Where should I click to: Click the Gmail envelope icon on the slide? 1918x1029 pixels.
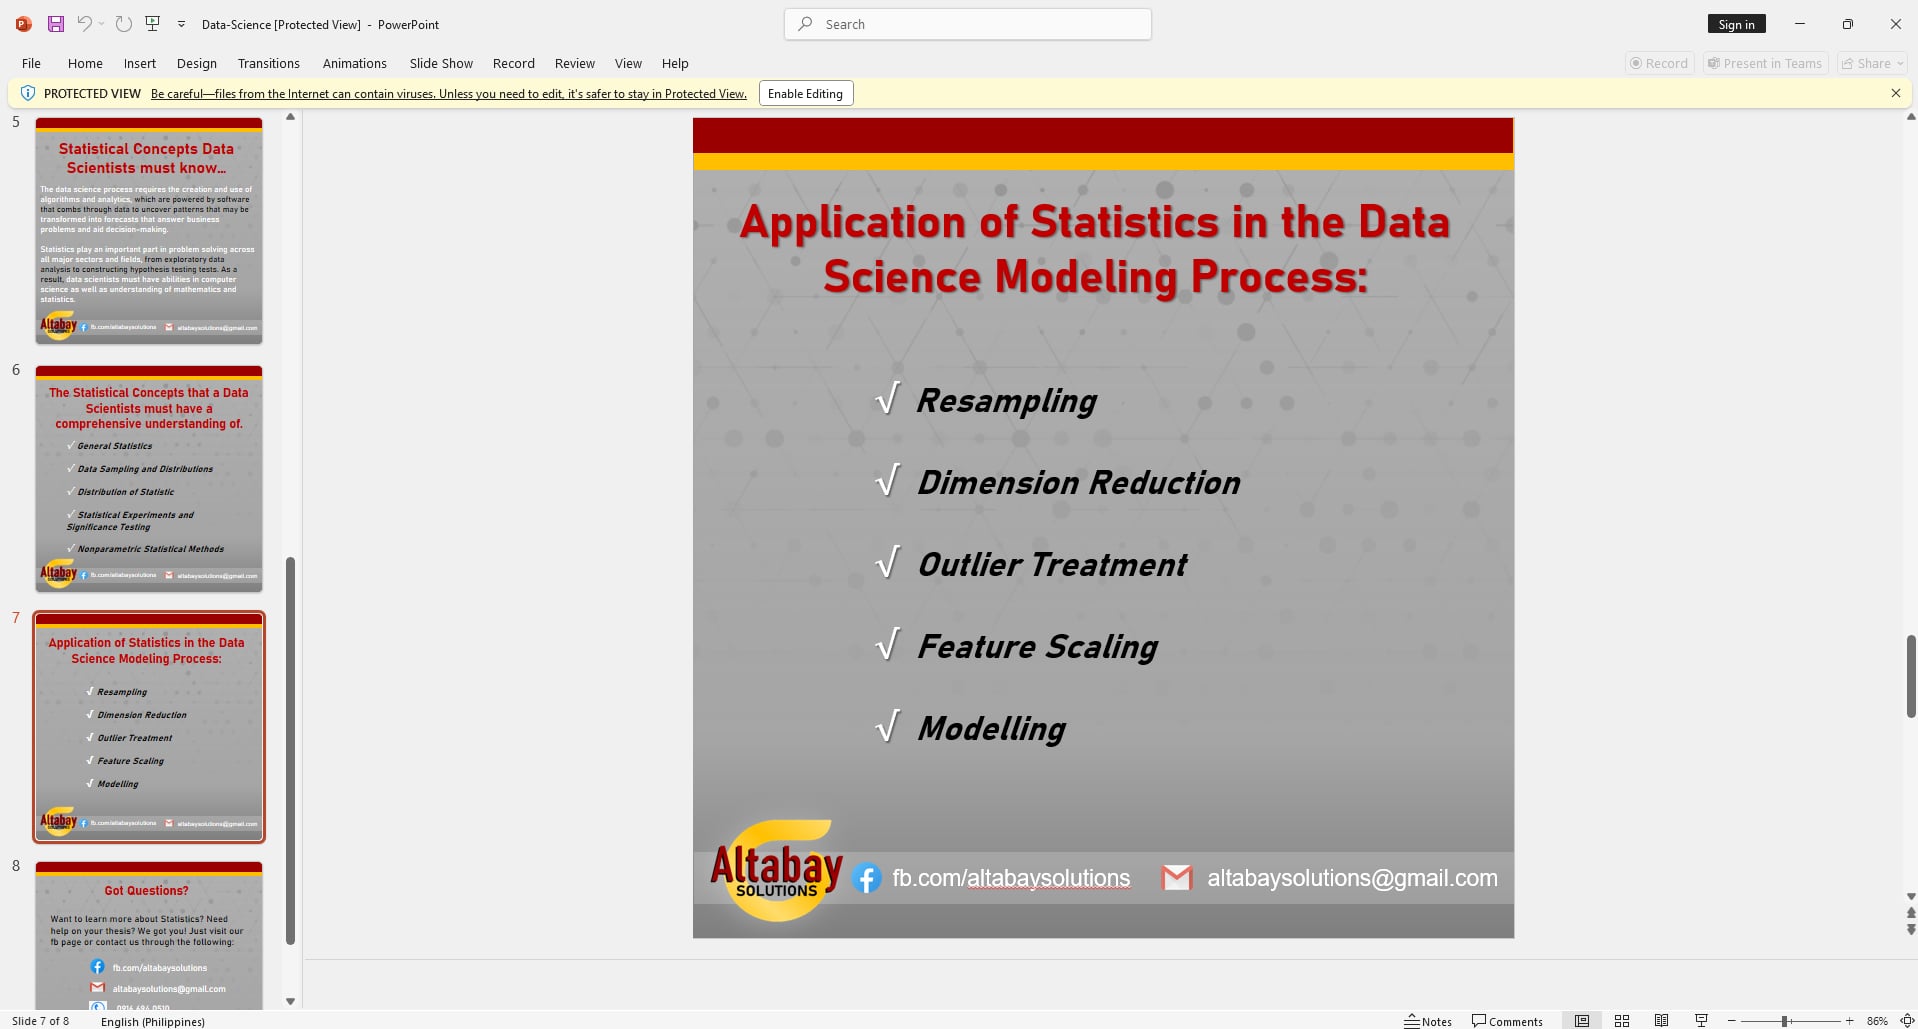[x=1177, y=878]
